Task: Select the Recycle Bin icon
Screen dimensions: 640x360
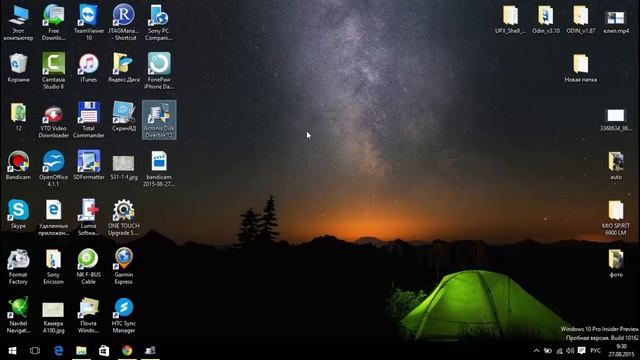Action: 18,68
